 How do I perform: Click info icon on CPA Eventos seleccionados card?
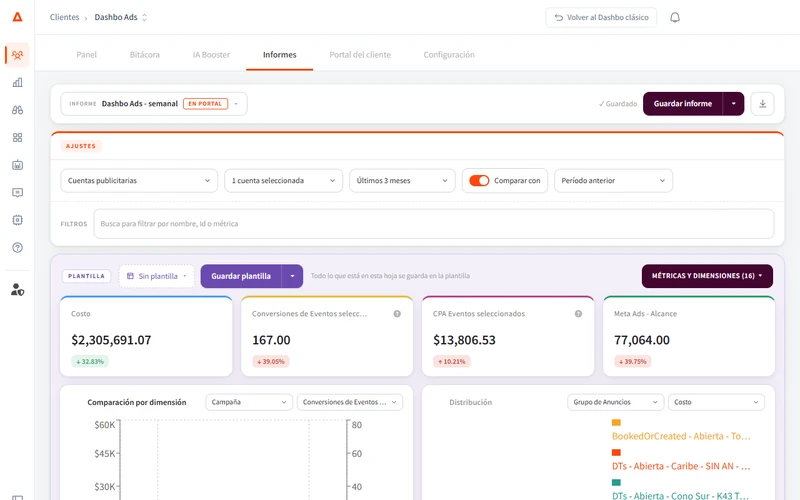tap(578, 314)
